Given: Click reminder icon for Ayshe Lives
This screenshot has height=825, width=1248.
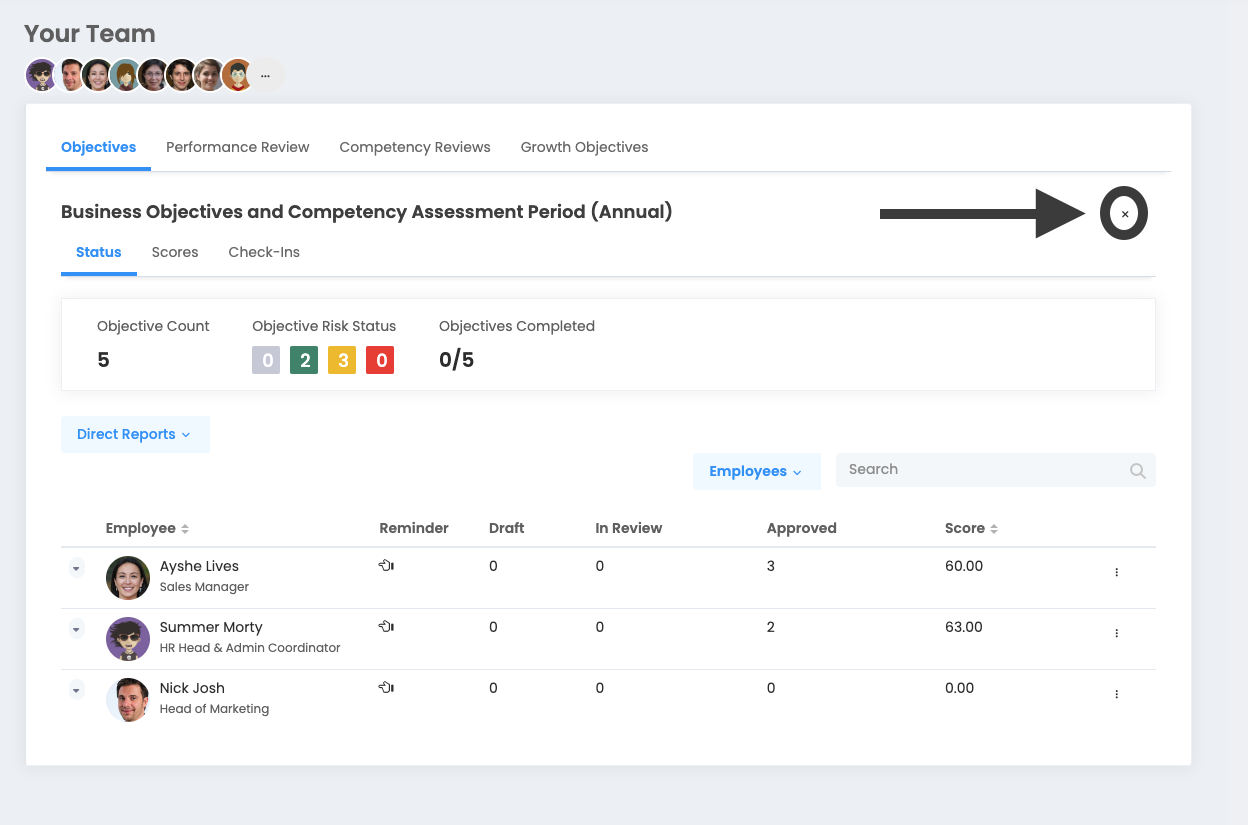Looking at the screenshot, I should pyautogui.click(x=386, y=566).
